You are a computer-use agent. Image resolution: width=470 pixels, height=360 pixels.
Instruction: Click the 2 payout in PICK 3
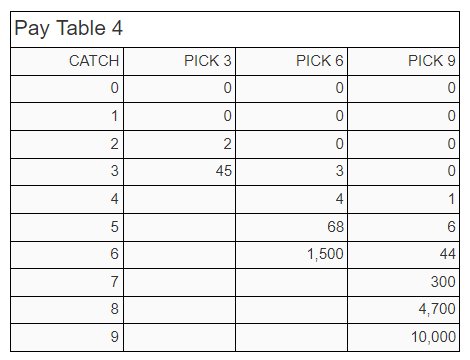pos(227,144)
